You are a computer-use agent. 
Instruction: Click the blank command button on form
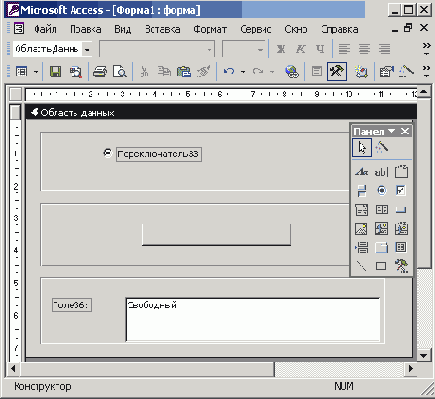coord(216,235)
